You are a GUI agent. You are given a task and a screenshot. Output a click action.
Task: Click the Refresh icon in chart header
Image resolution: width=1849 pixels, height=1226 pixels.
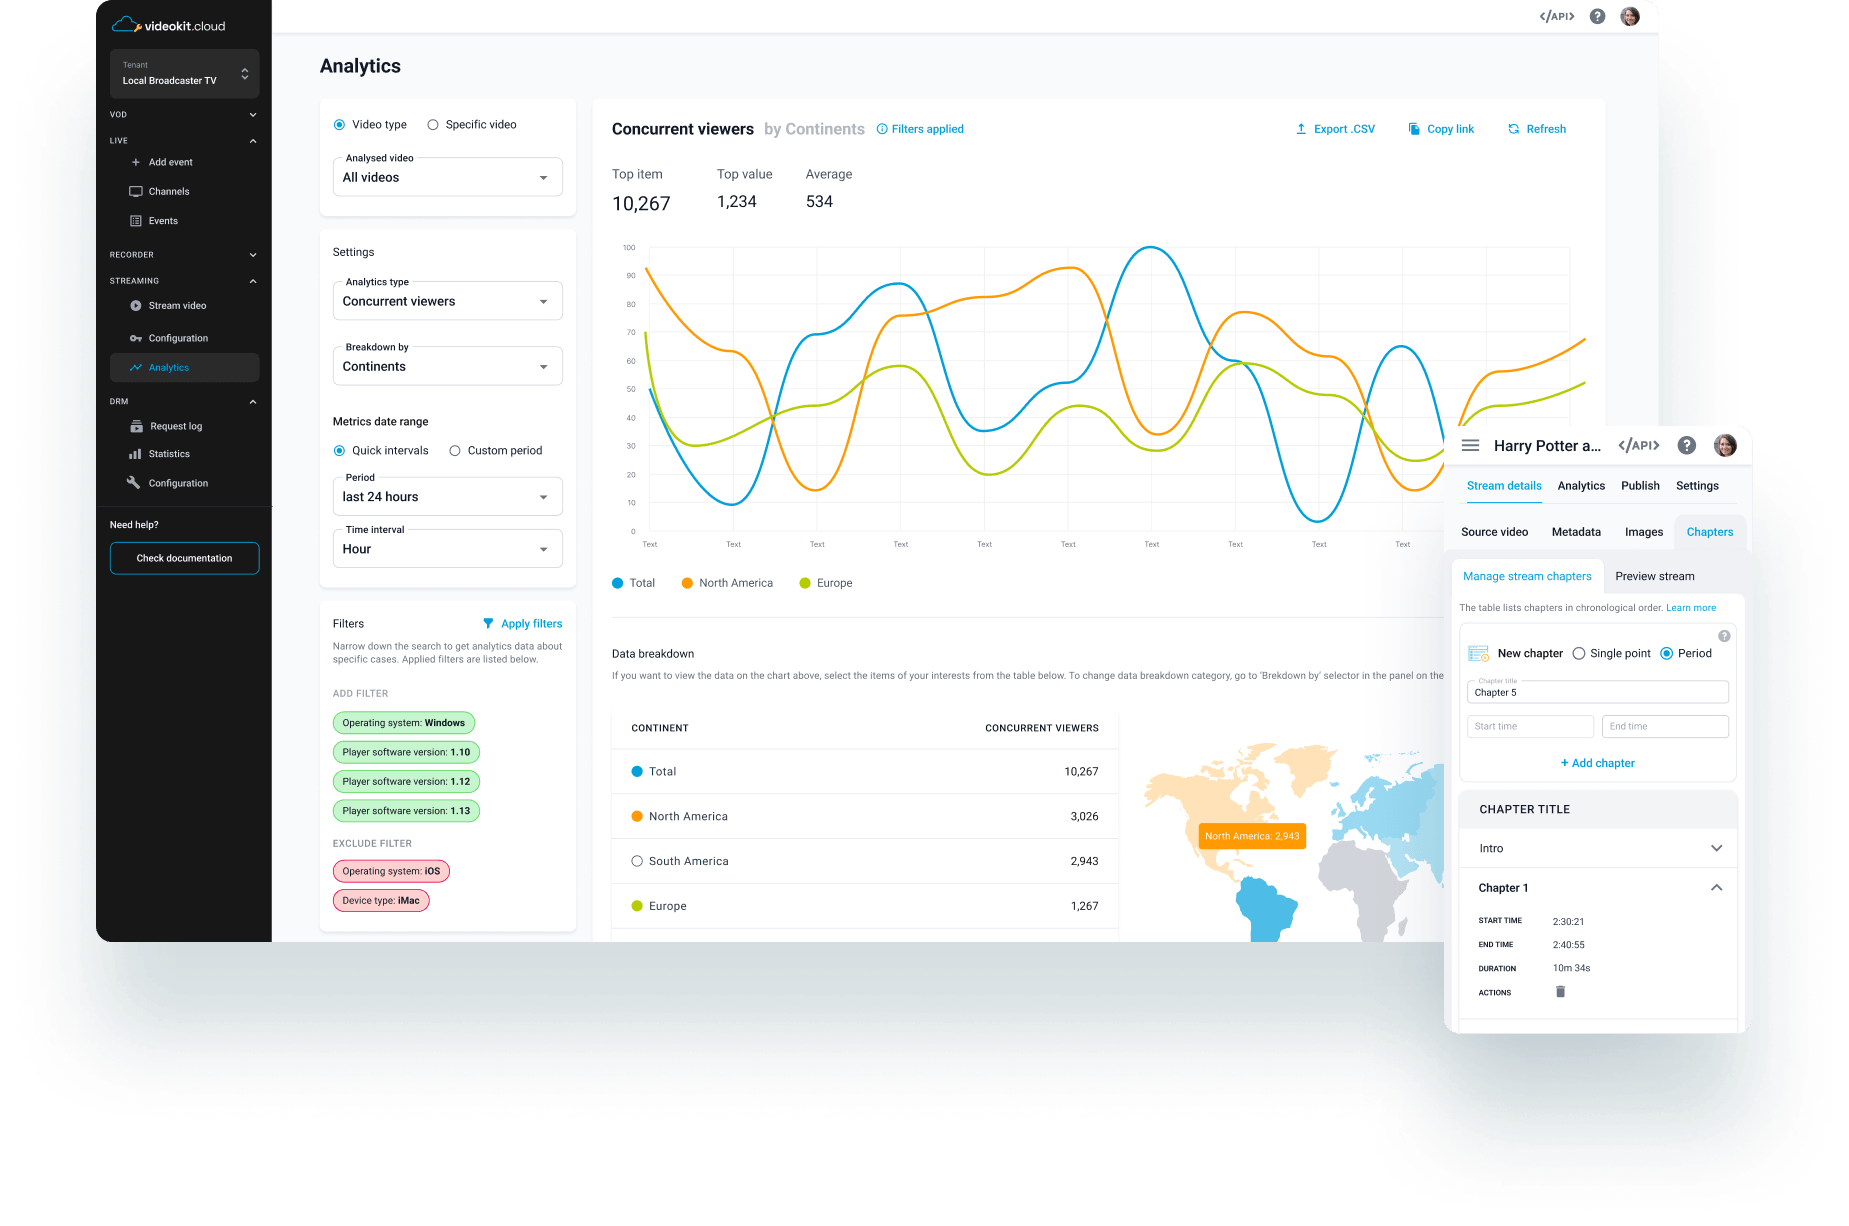pyautogui.click(x=1513, y=129)
